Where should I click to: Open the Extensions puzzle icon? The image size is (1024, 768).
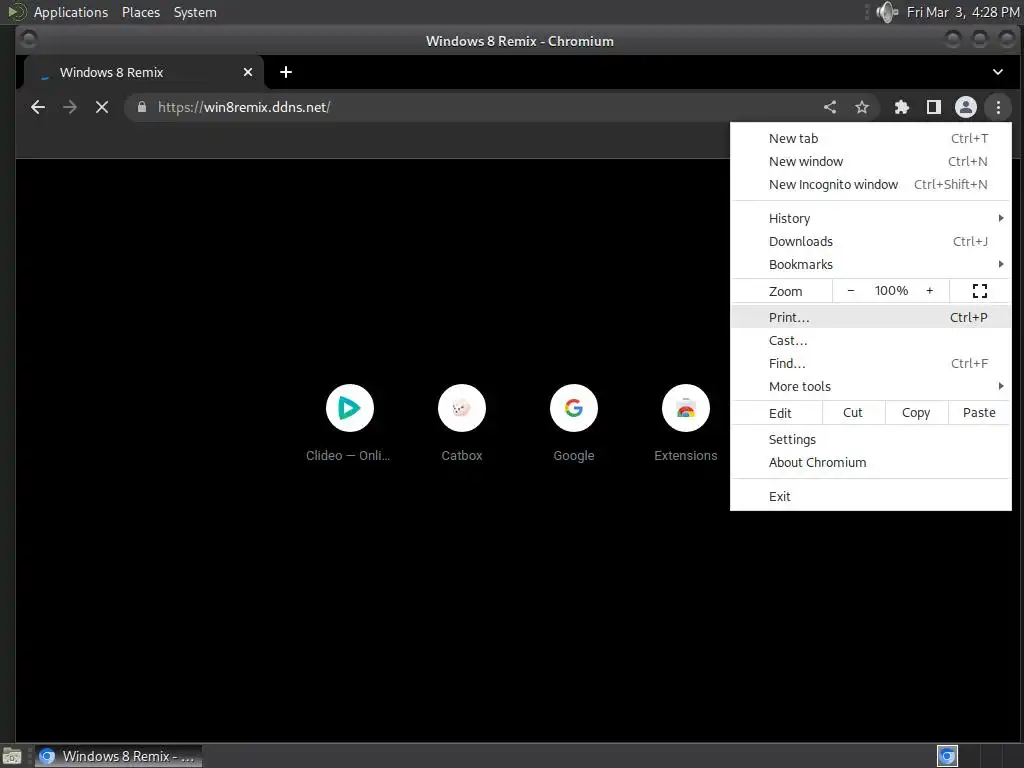point(902,107)
